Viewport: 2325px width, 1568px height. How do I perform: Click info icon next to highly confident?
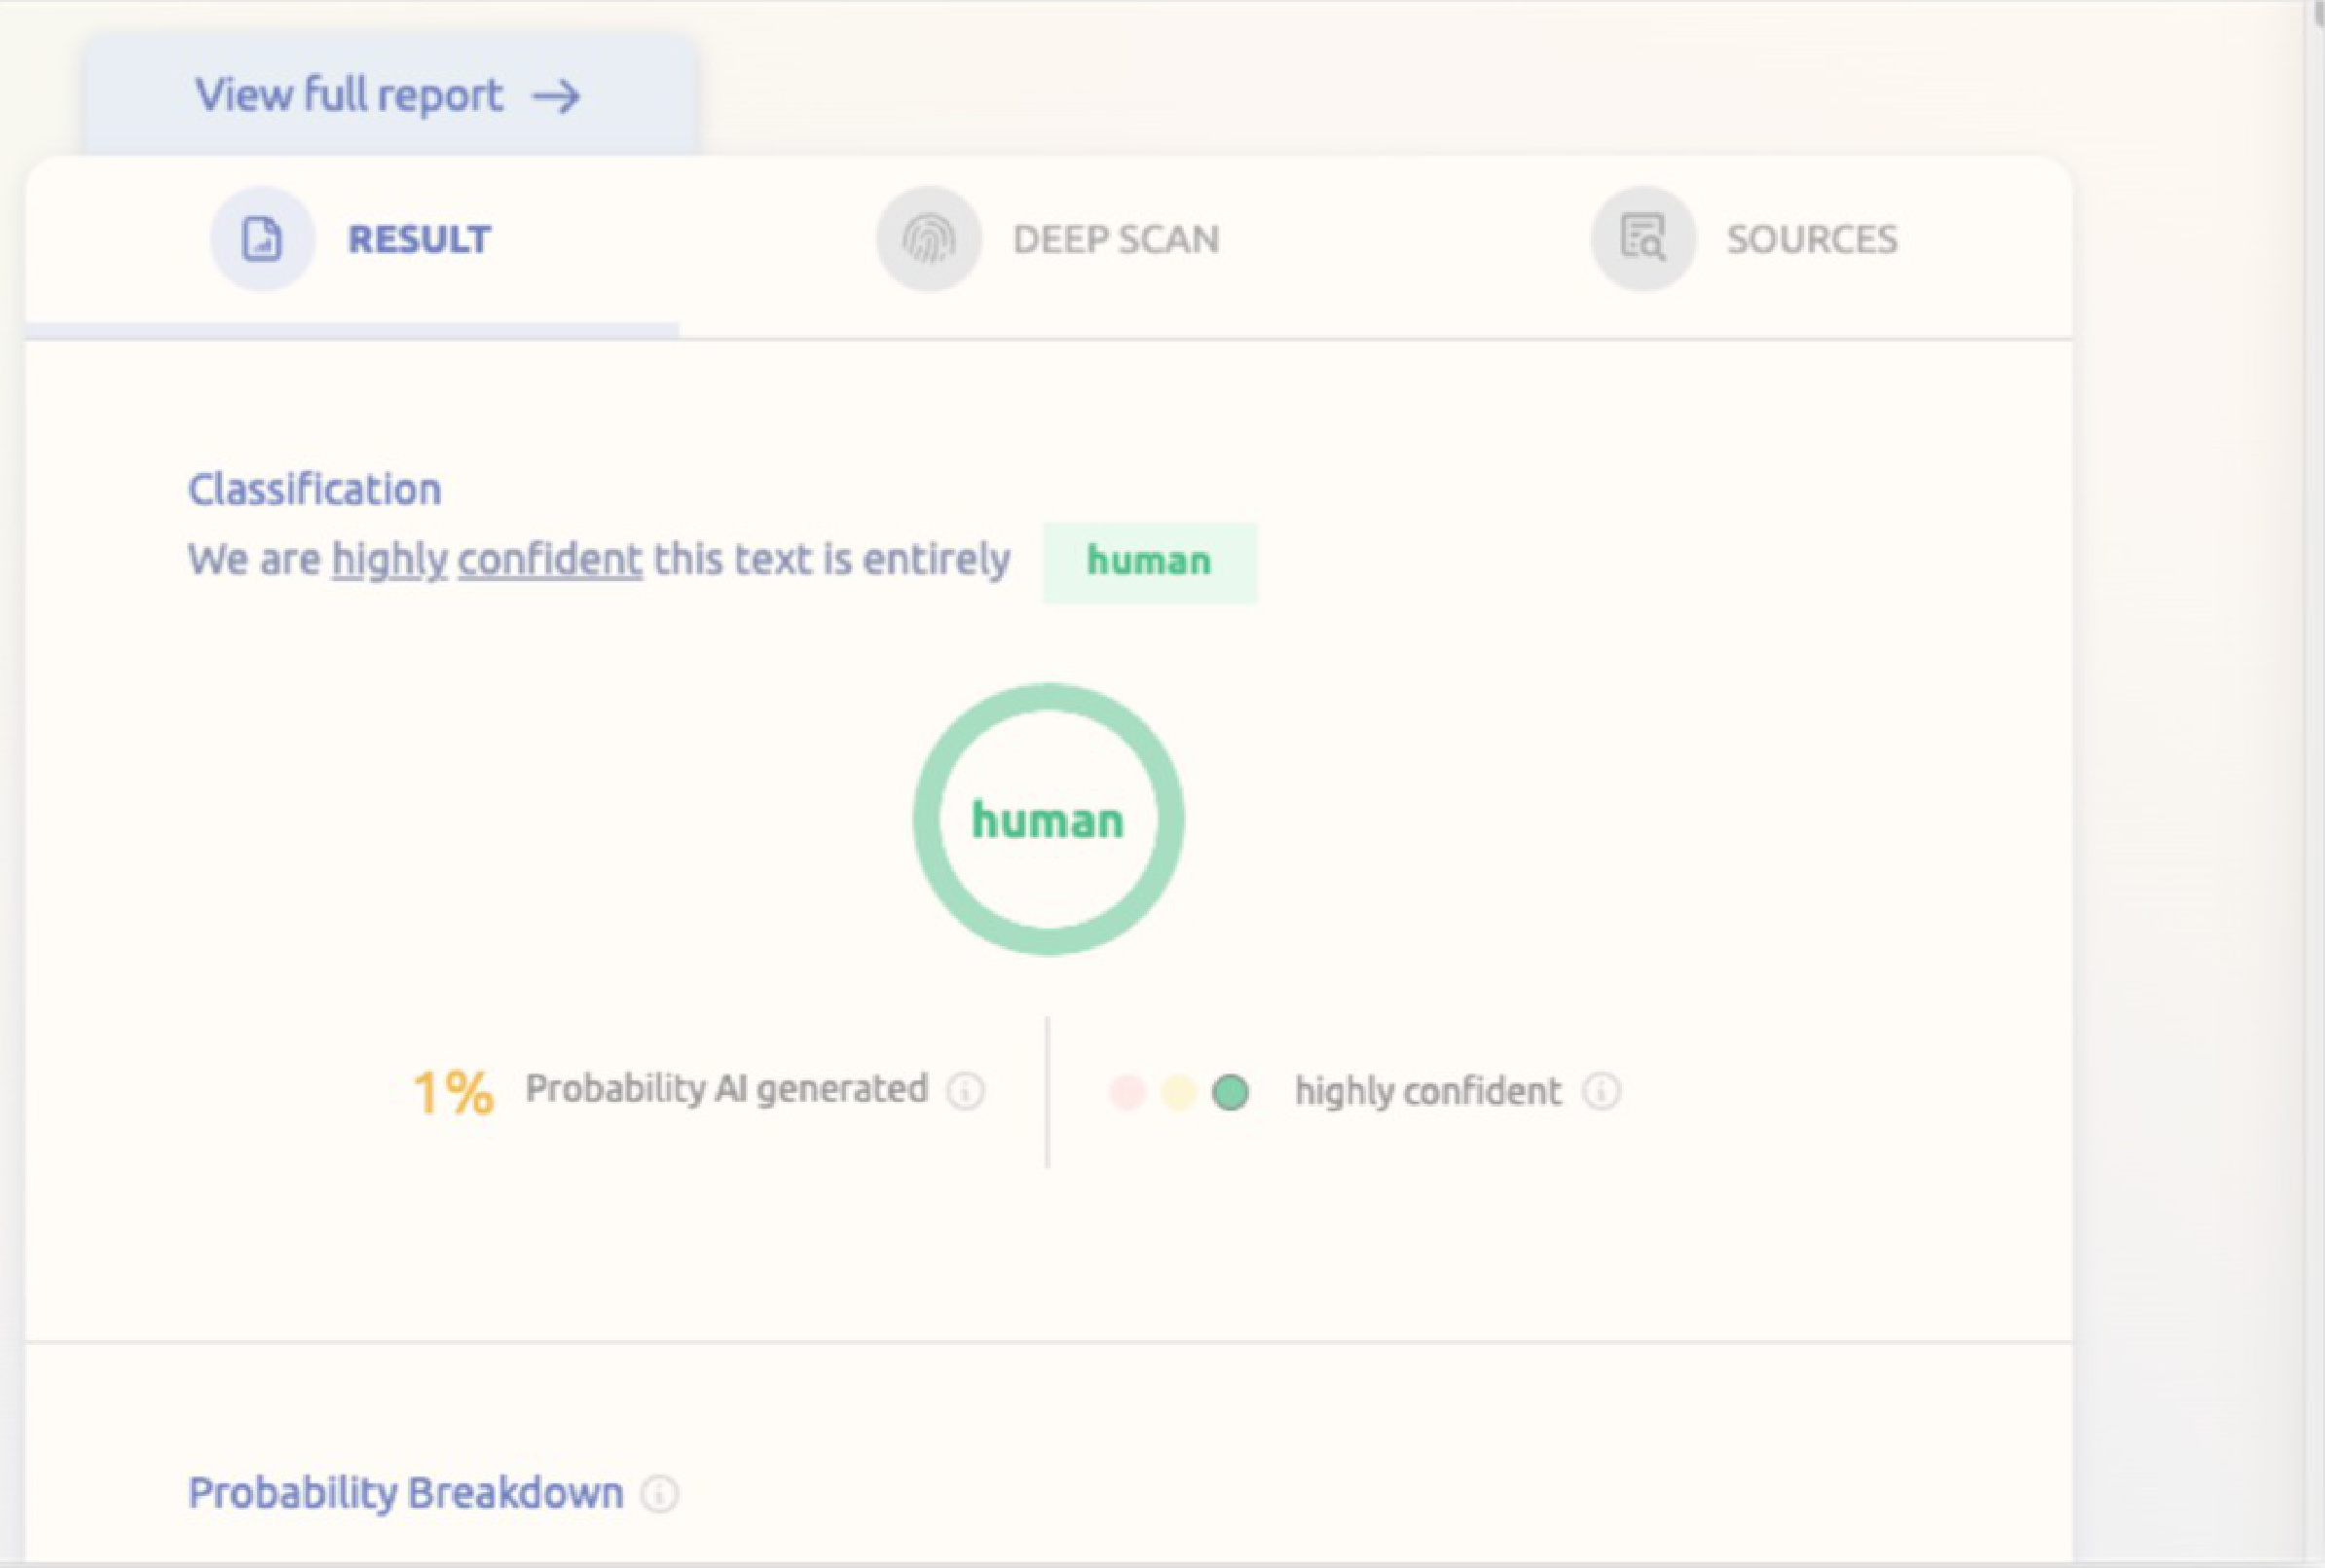click(x=1601, y=1091)
